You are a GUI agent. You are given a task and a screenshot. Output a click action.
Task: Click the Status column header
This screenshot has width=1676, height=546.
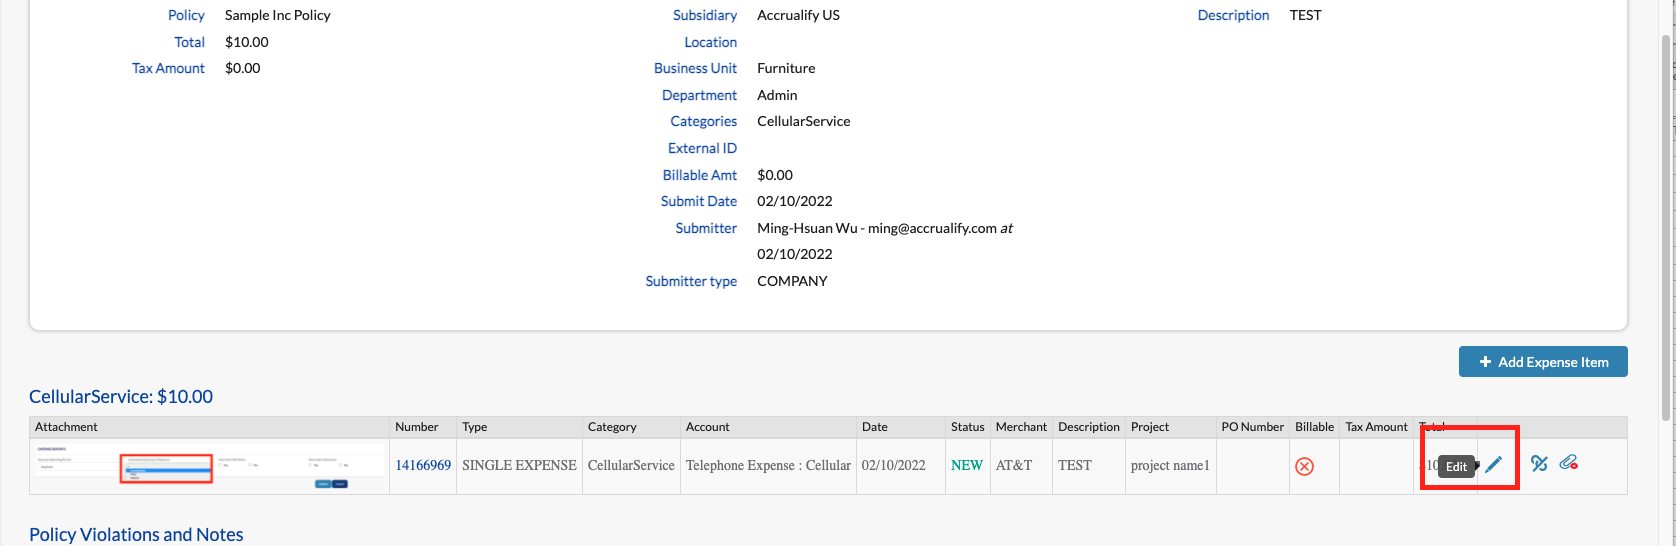967,427
